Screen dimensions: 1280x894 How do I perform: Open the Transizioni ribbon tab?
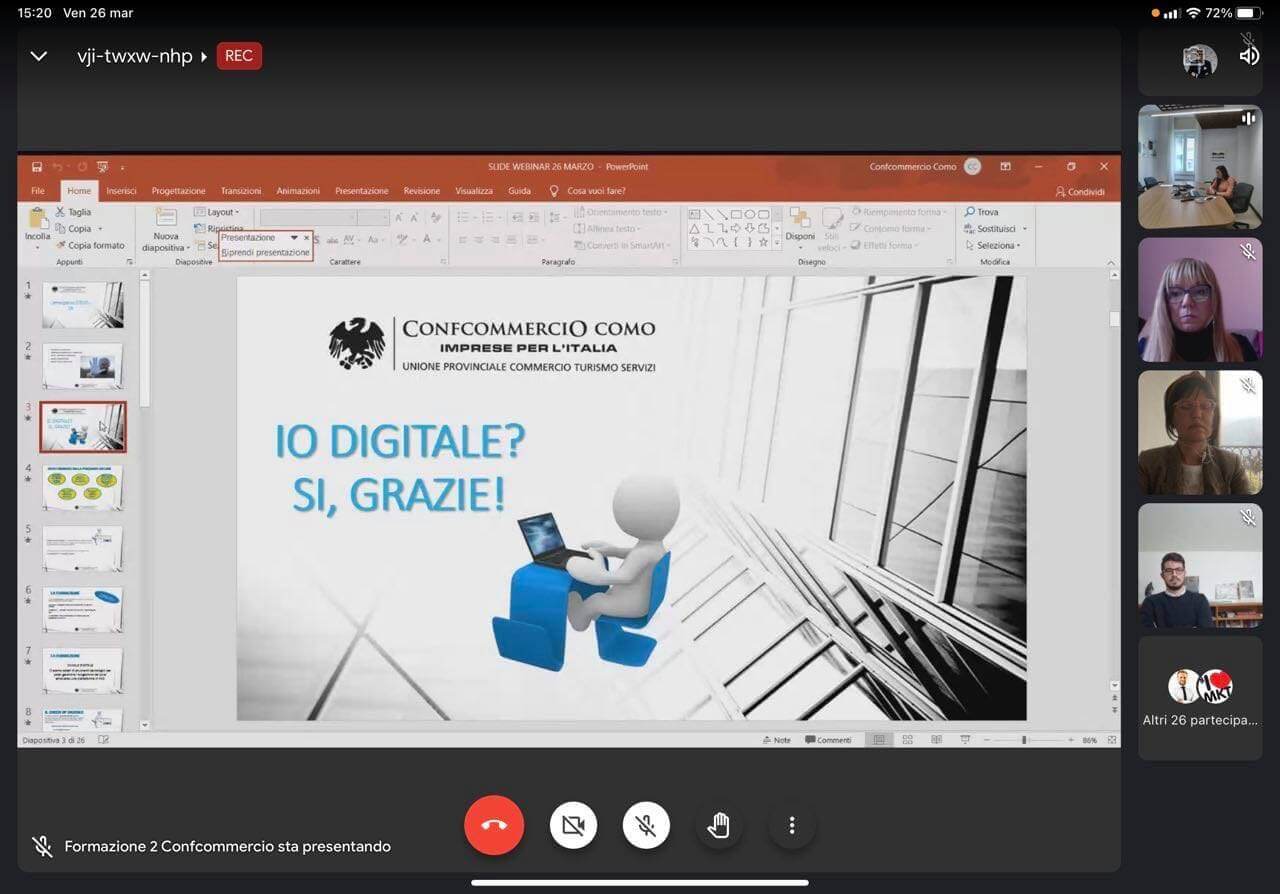tap(241, 191)
